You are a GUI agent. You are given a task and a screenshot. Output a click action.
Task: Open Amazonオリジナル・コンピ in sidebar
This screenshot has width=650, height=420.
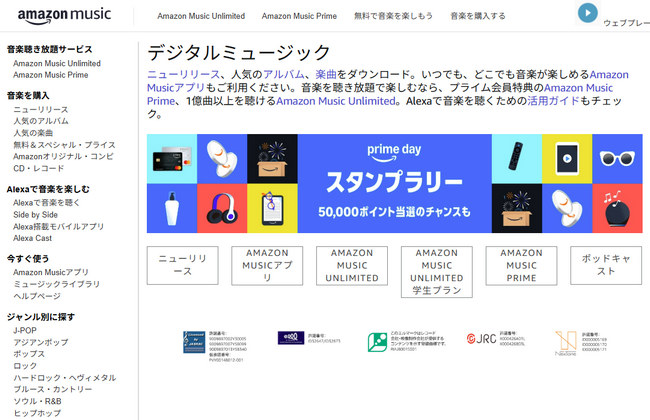[63, 156]
